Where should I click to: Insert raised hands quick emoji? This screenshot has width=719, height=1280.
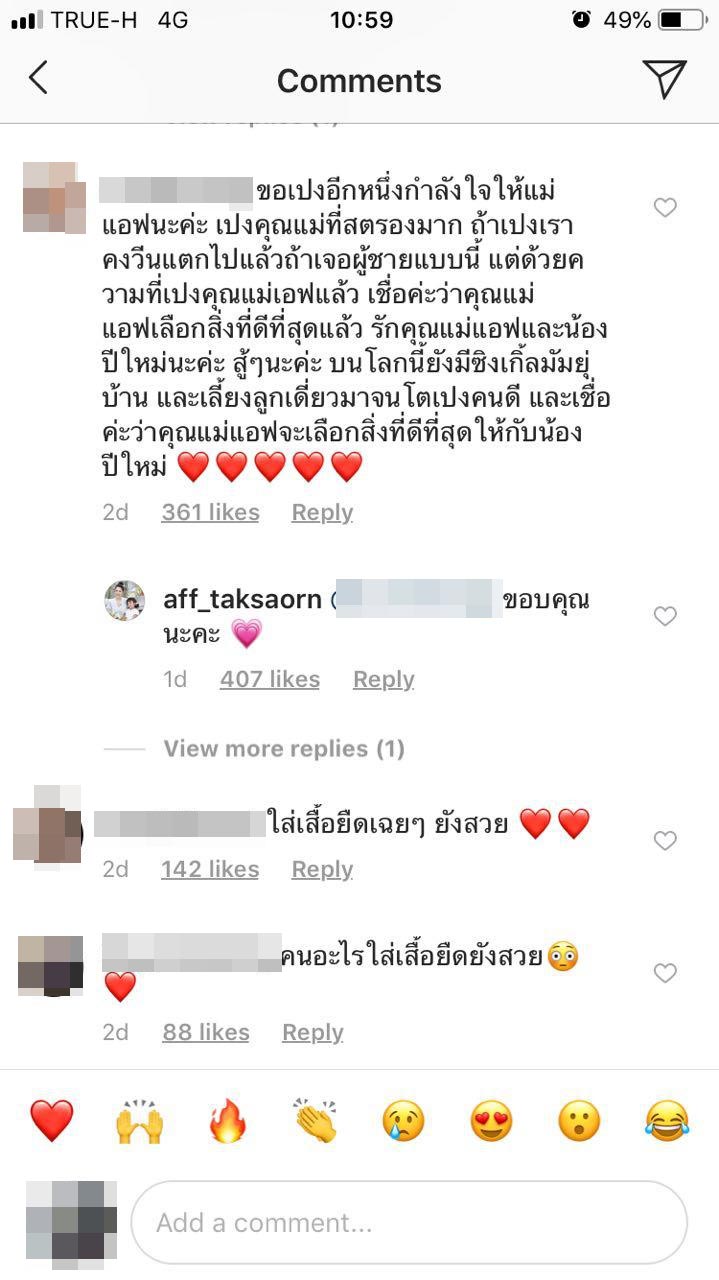(x=140, y=1120)
